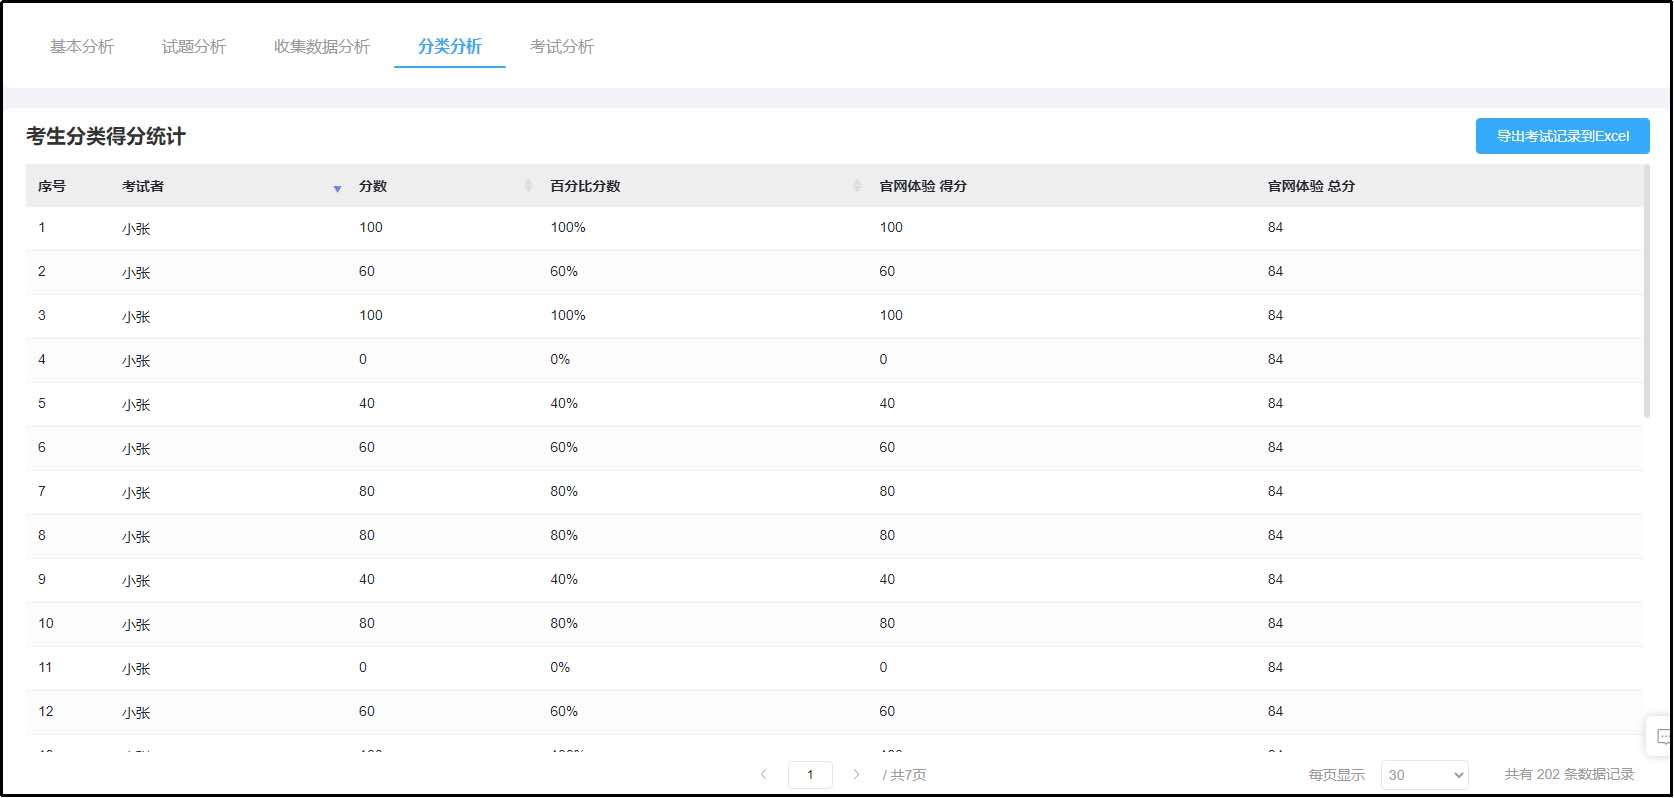
Task: Open the 每页显示 rows-per-page dropdown
Action: (x=1424, y=774)
